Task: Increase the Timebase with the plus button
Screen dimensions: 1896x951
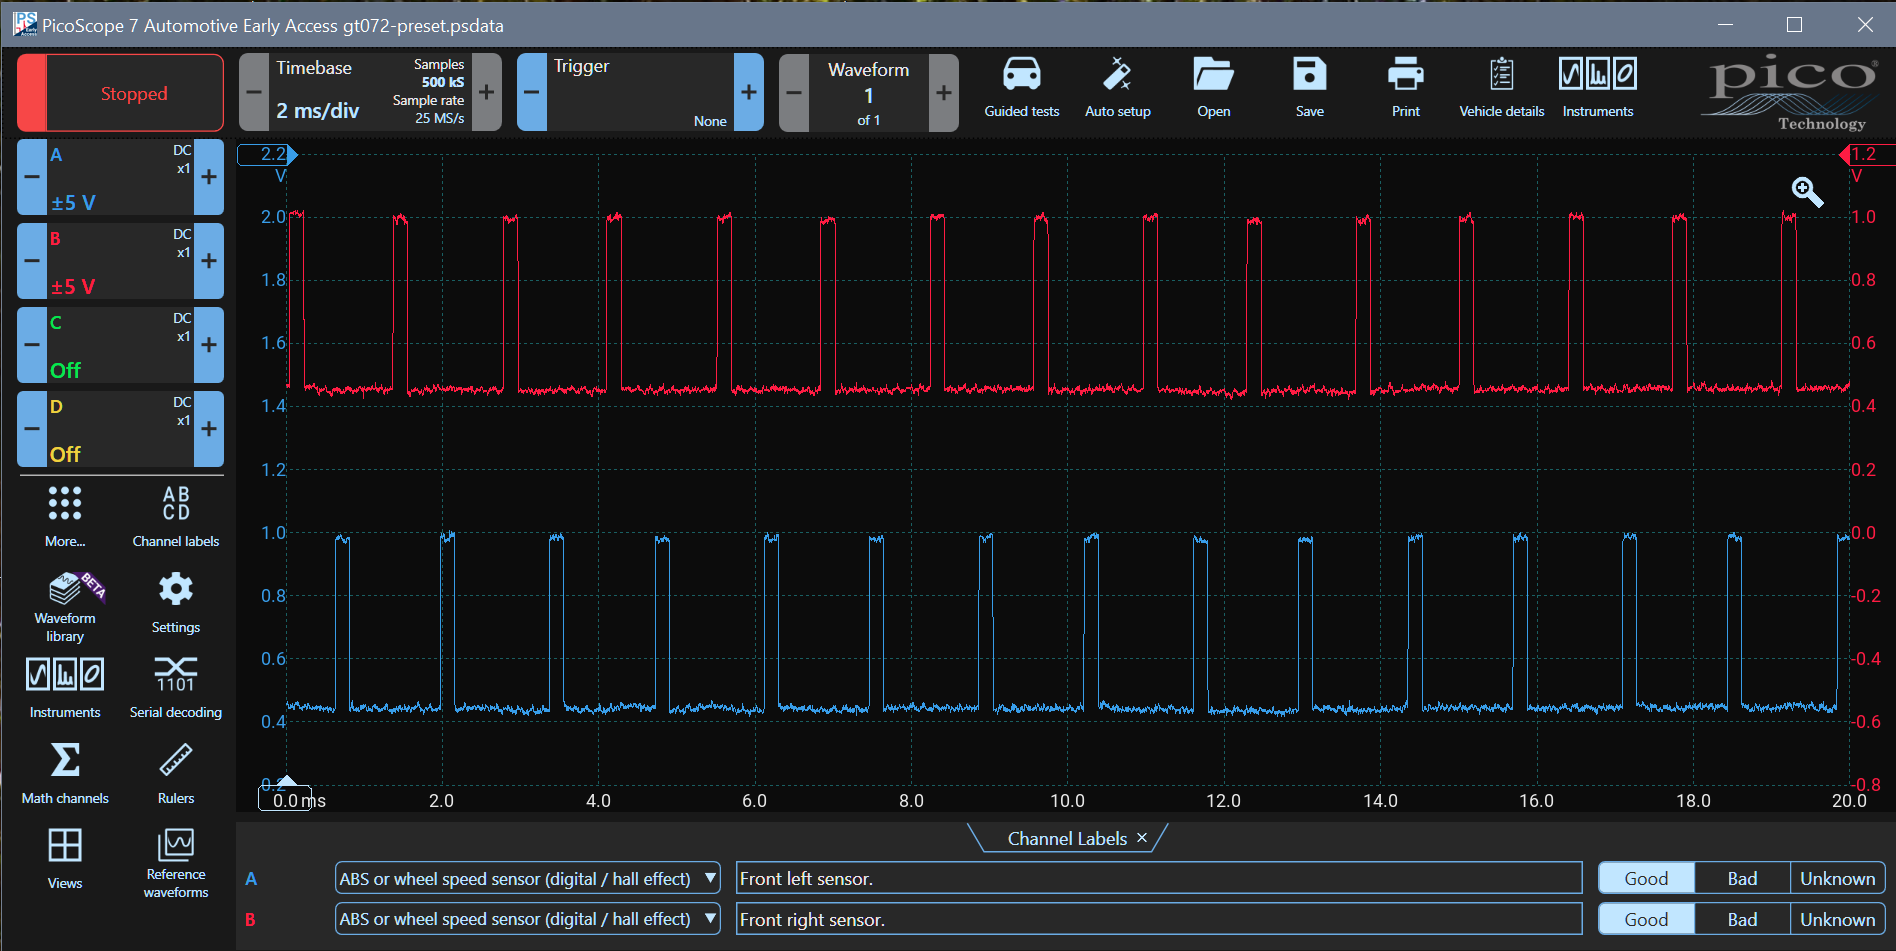Action: coord(486,92)
